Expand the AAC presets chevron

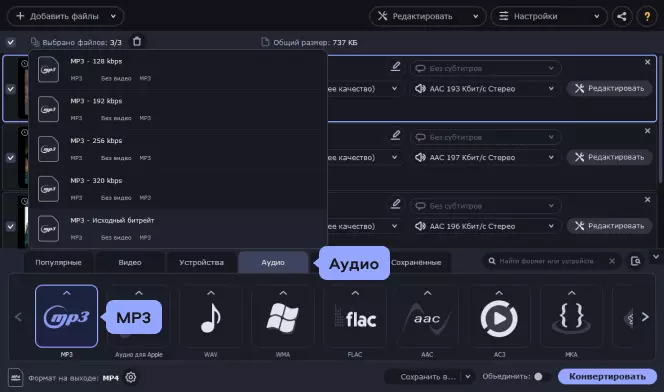click(427, 293)
